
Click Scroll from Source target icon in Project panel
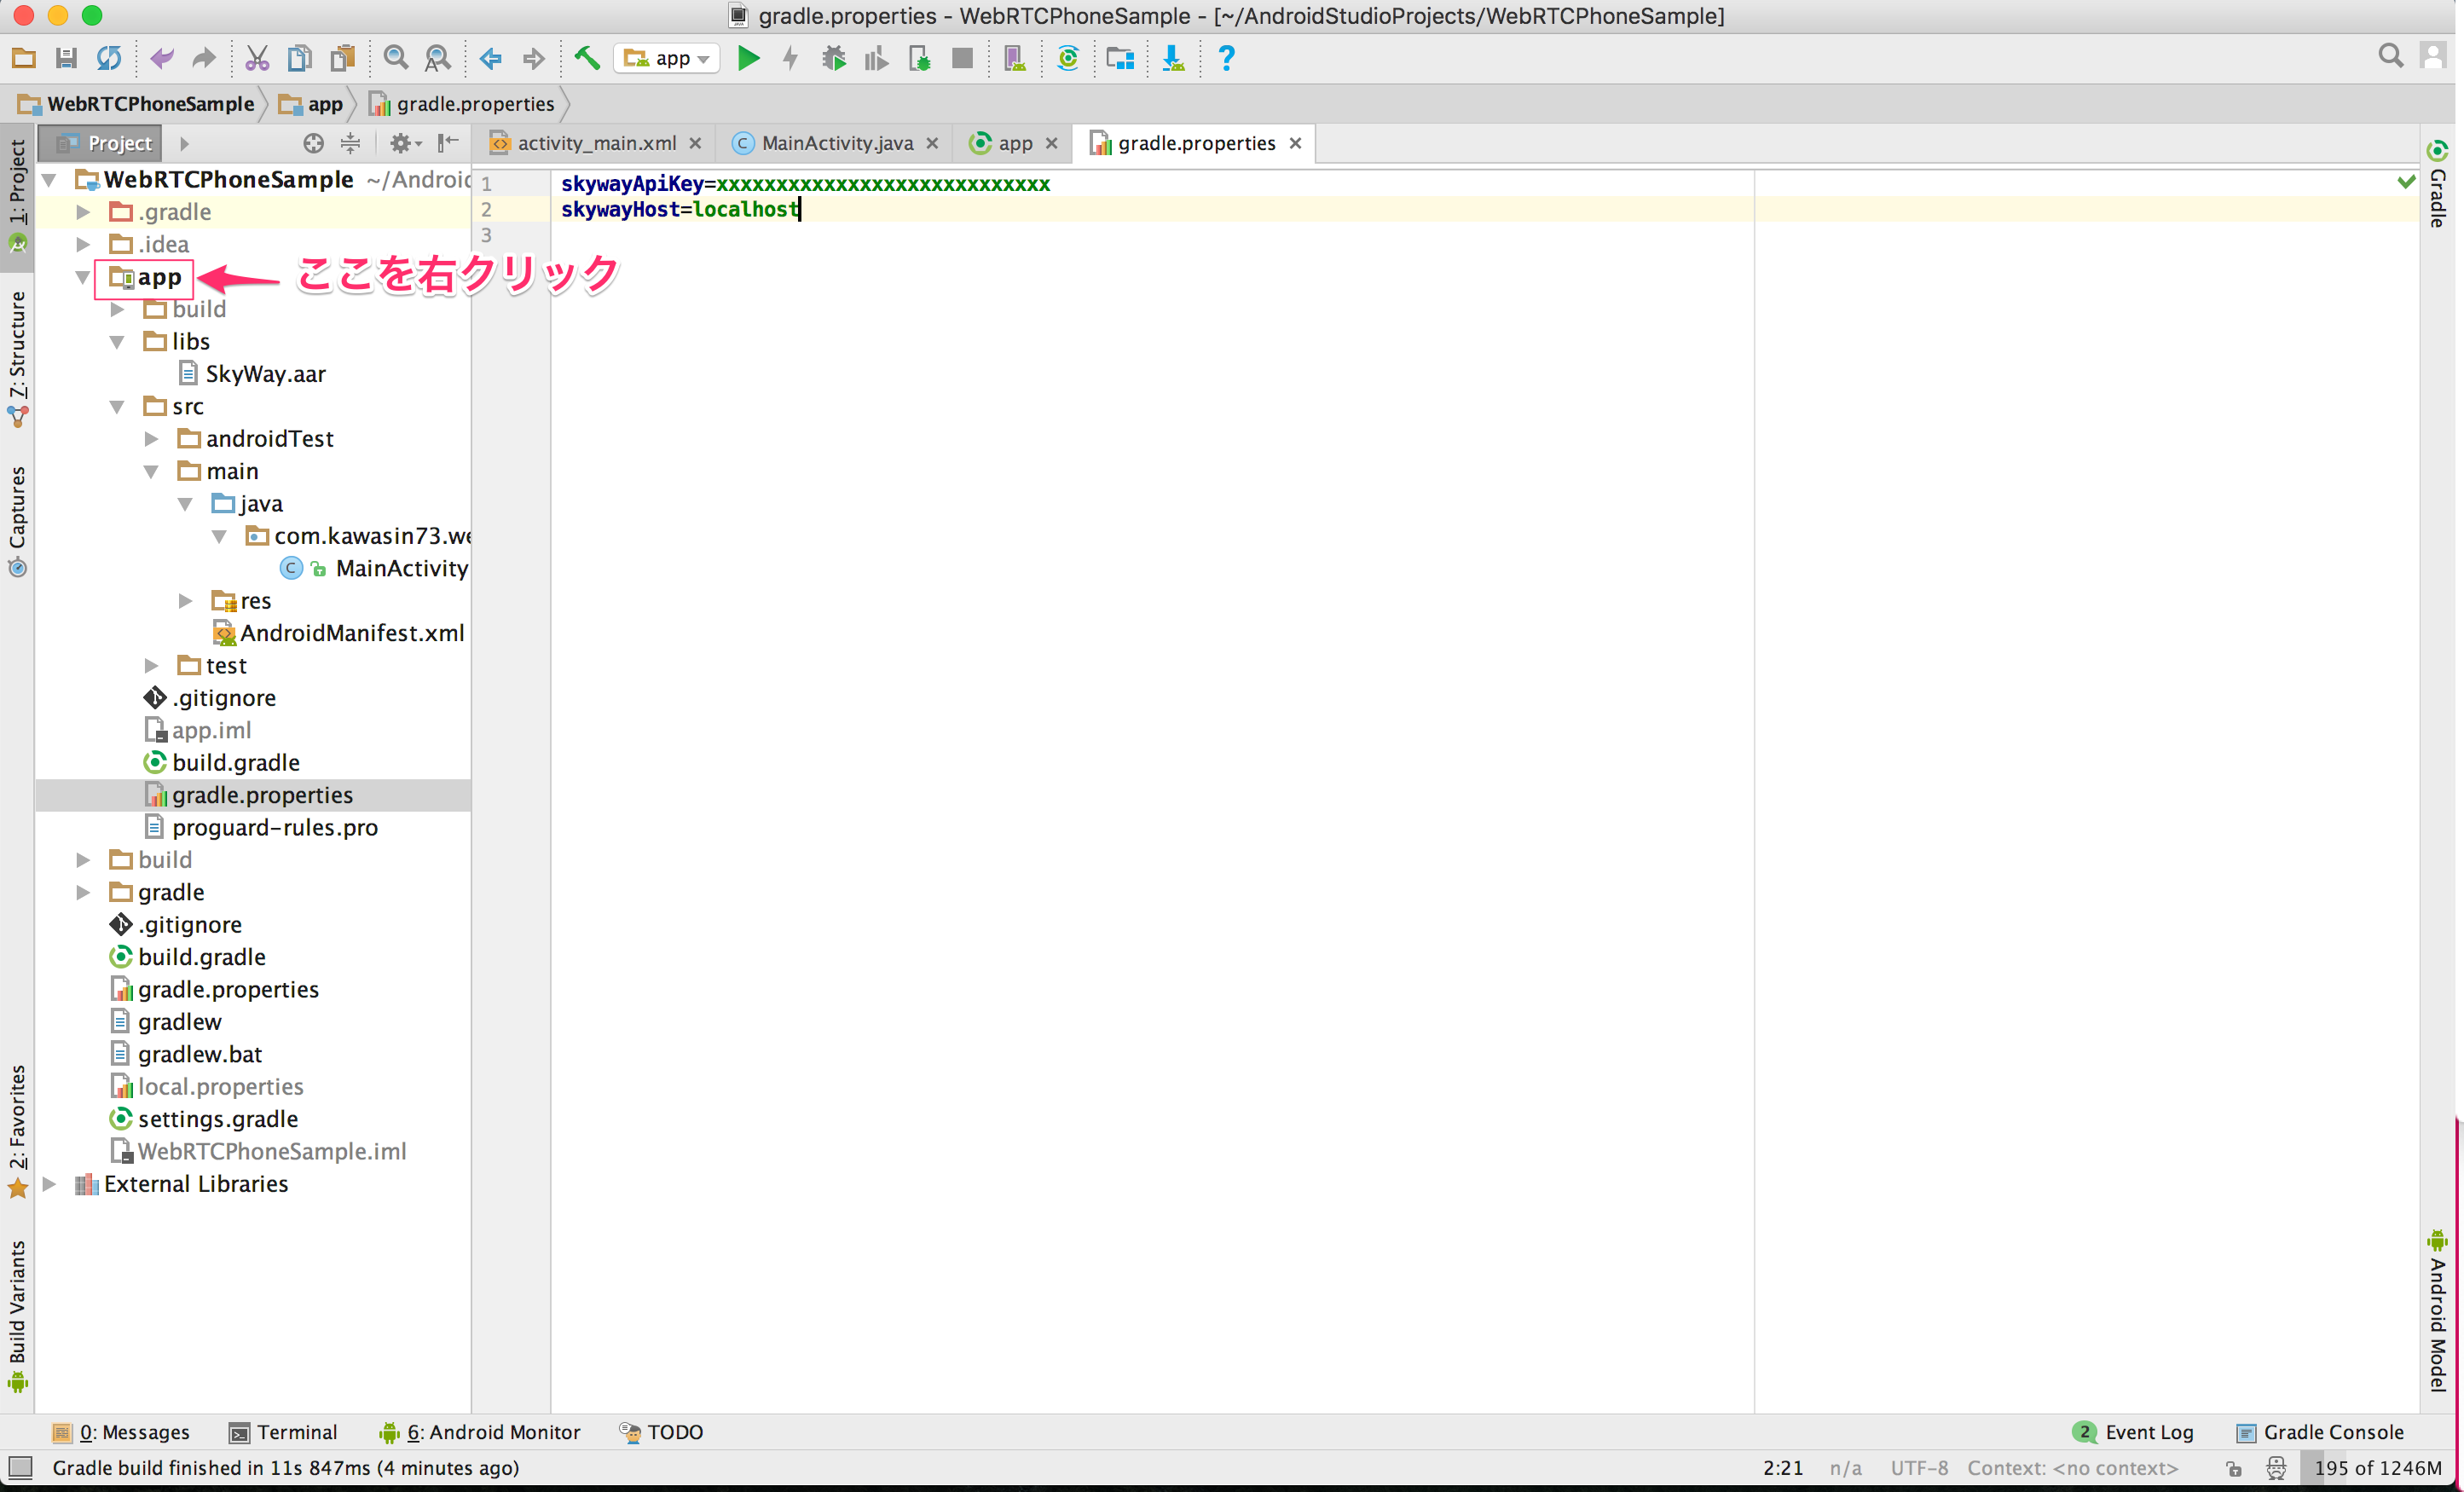click(313, 143)
